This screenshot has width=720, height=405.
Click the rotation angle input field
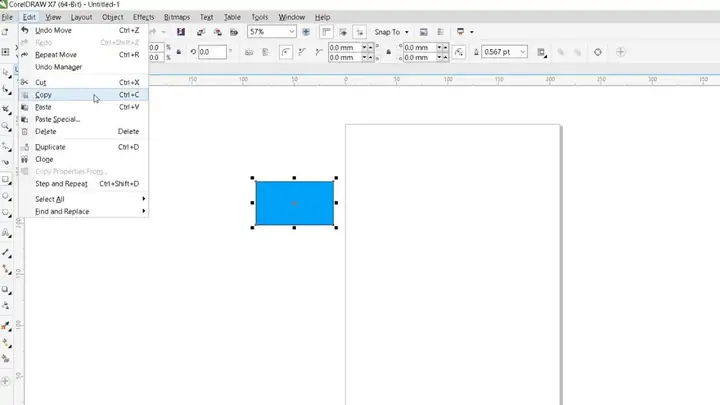click(212, 52)
